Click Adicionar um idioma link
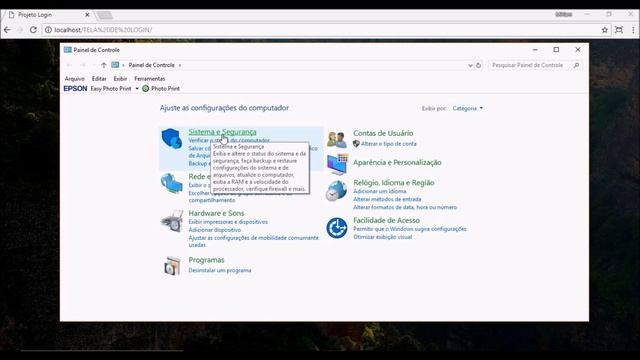The width and height of the screenshot is (640, 360). [379, 191]
